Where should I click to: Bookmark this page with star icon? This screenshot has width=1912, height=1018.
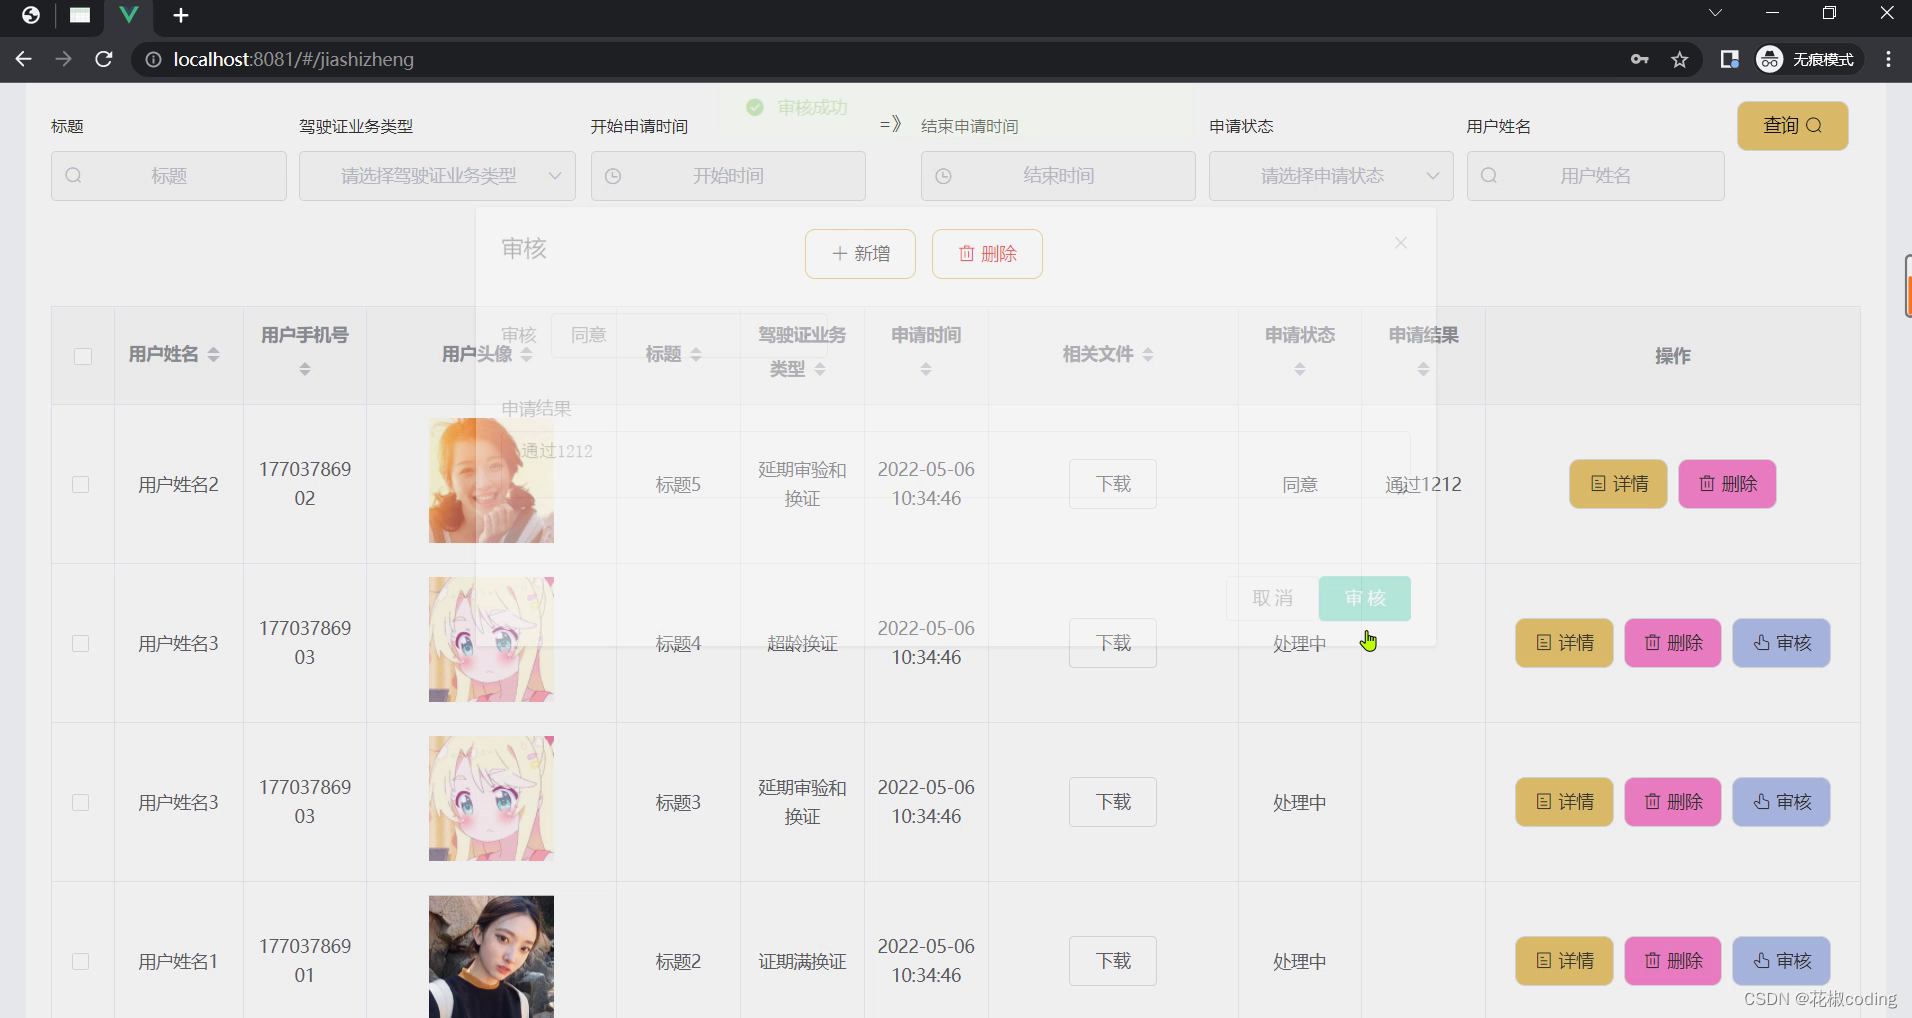point(1680,60)
